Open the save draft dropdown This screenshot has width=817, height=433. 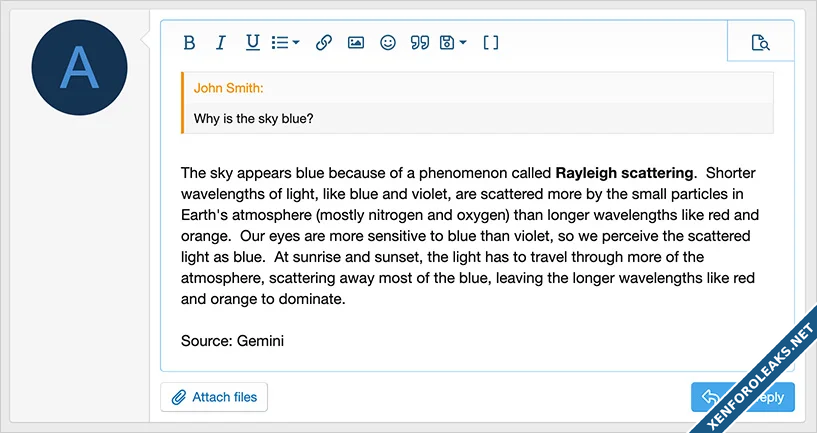click(453, 43)
